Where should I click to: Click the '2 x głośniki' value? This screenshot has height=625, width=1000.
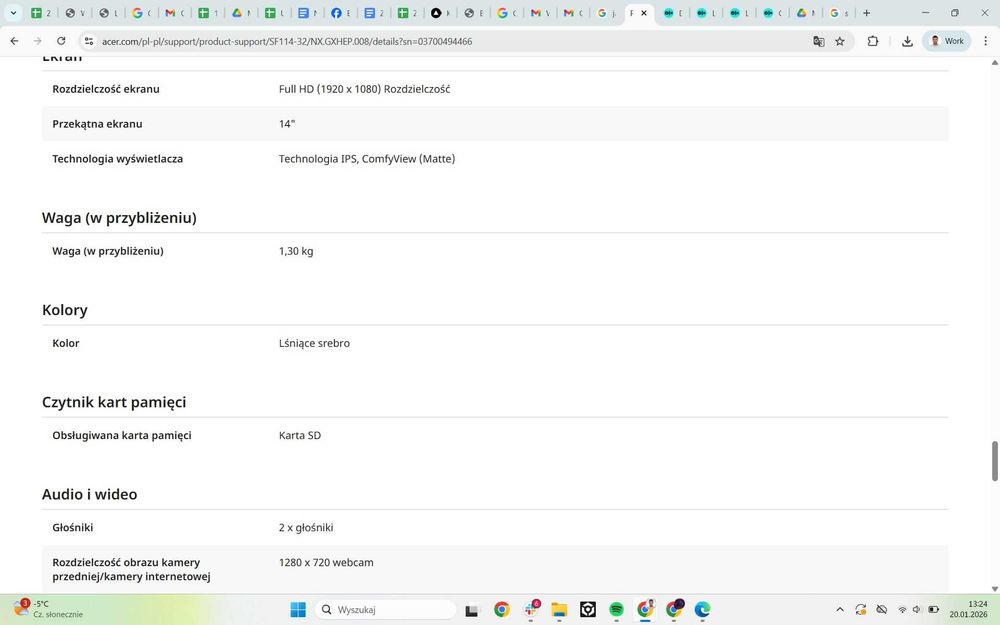click(x=305, y=528)
